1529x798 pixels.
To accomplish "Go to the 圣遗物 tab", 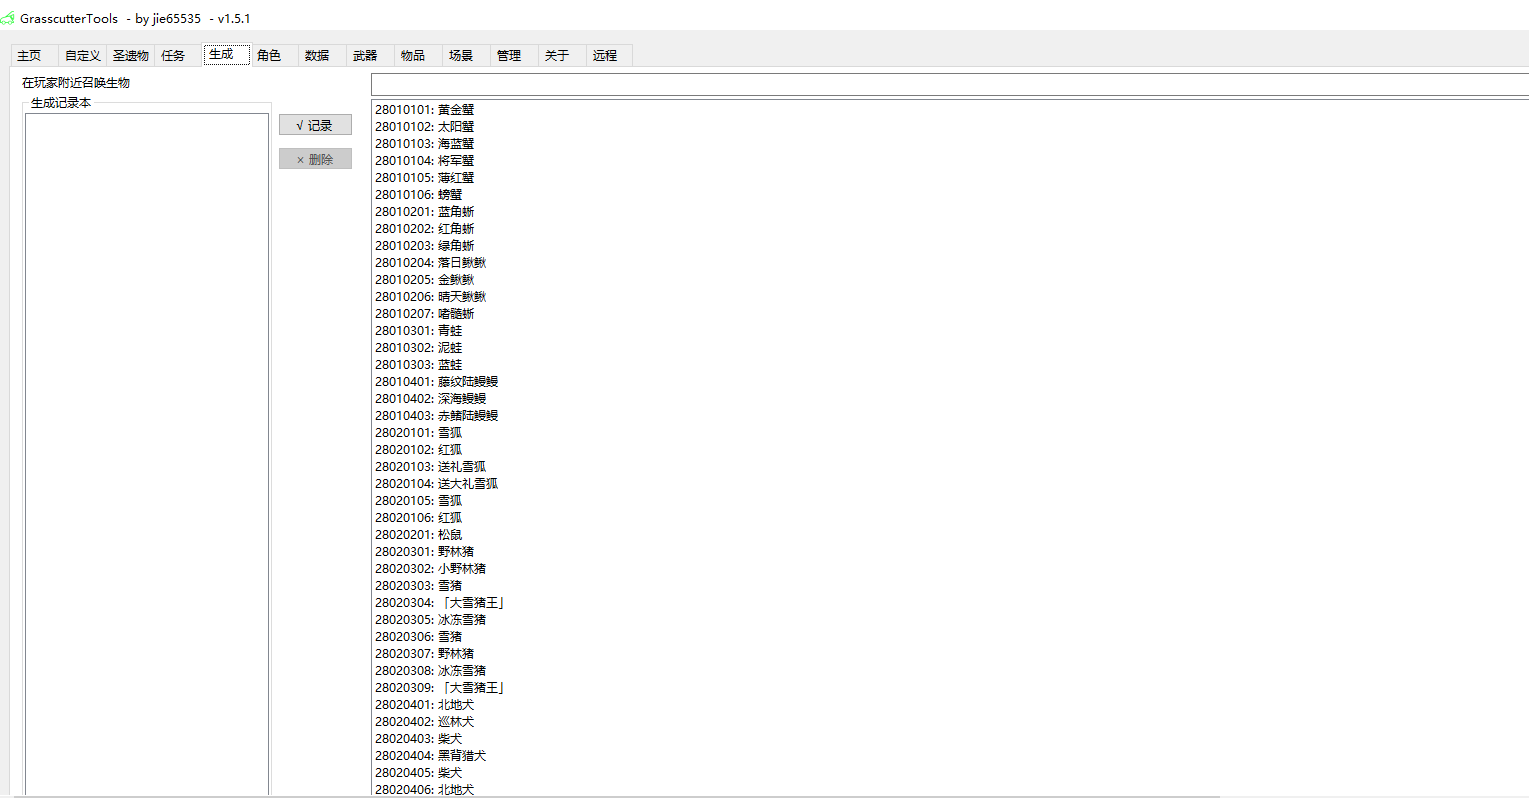I will 131,56.
